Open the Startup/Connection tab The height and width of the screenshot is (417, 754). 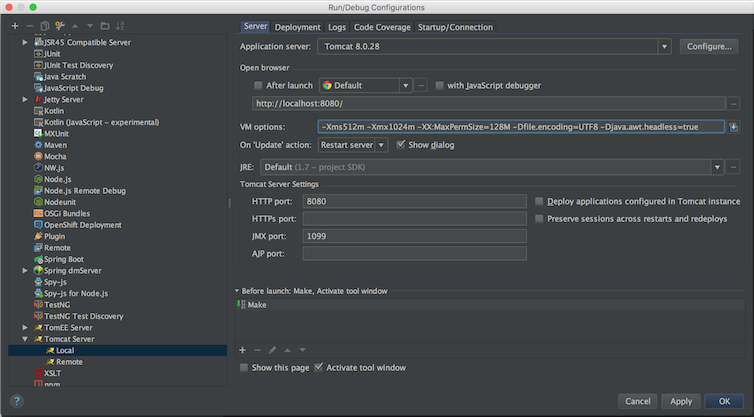click(x=455, y=27)
